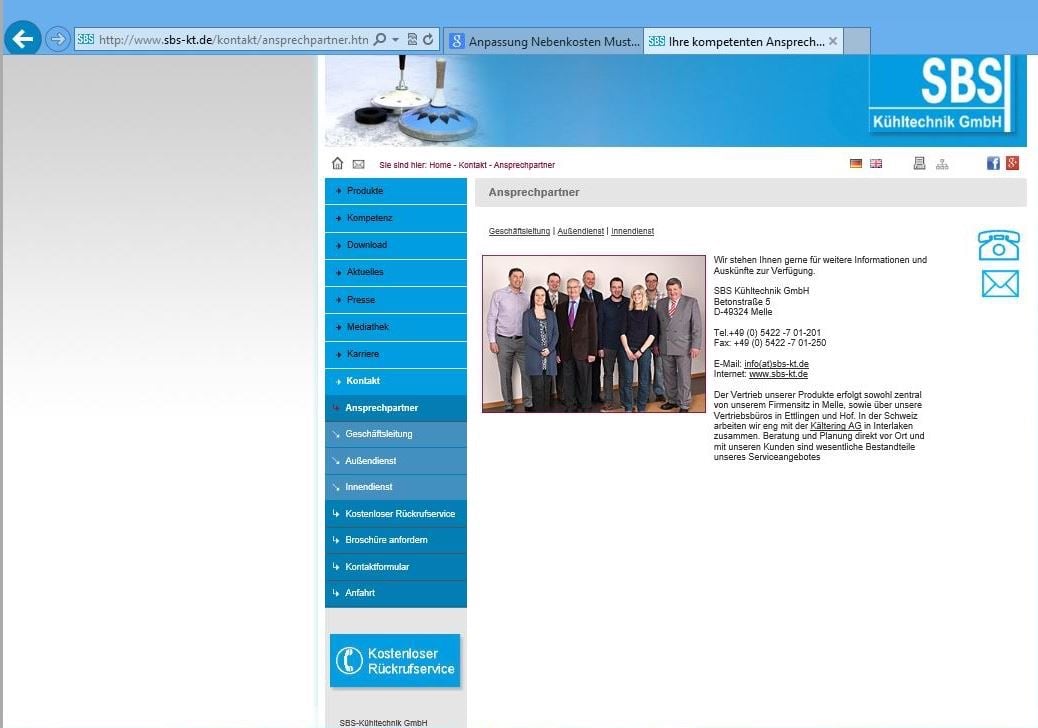The height and width of the screenshot is (728, 1038).
Task: Open the sitemap icon
Action: point(942,163)
